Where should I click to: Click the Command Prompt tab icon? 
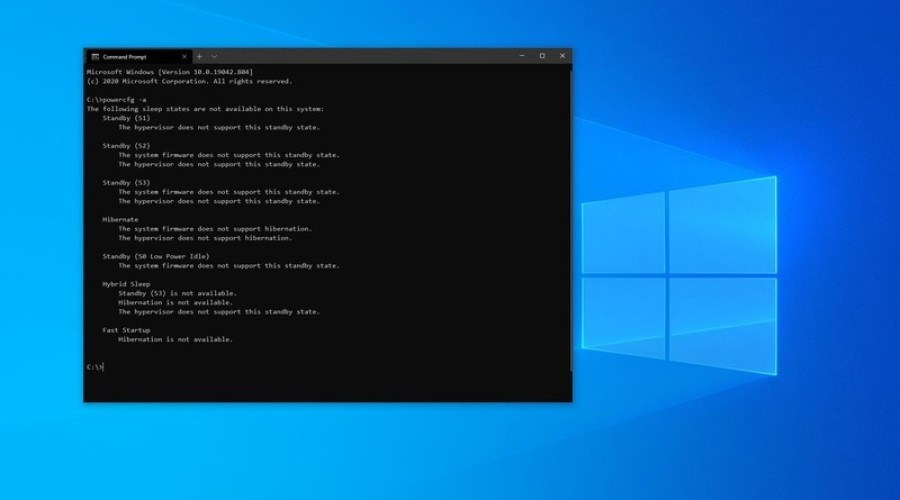(95, 57)
